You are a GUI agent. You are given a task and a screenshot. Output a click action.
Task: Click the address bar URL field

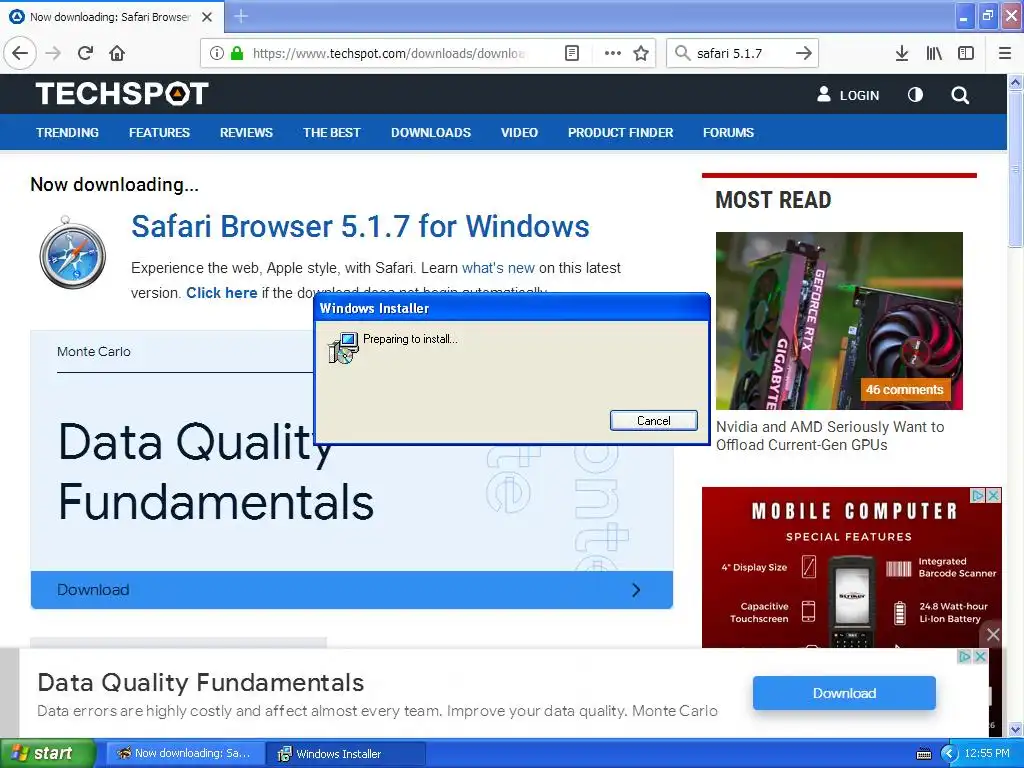[x=389, y=53]
